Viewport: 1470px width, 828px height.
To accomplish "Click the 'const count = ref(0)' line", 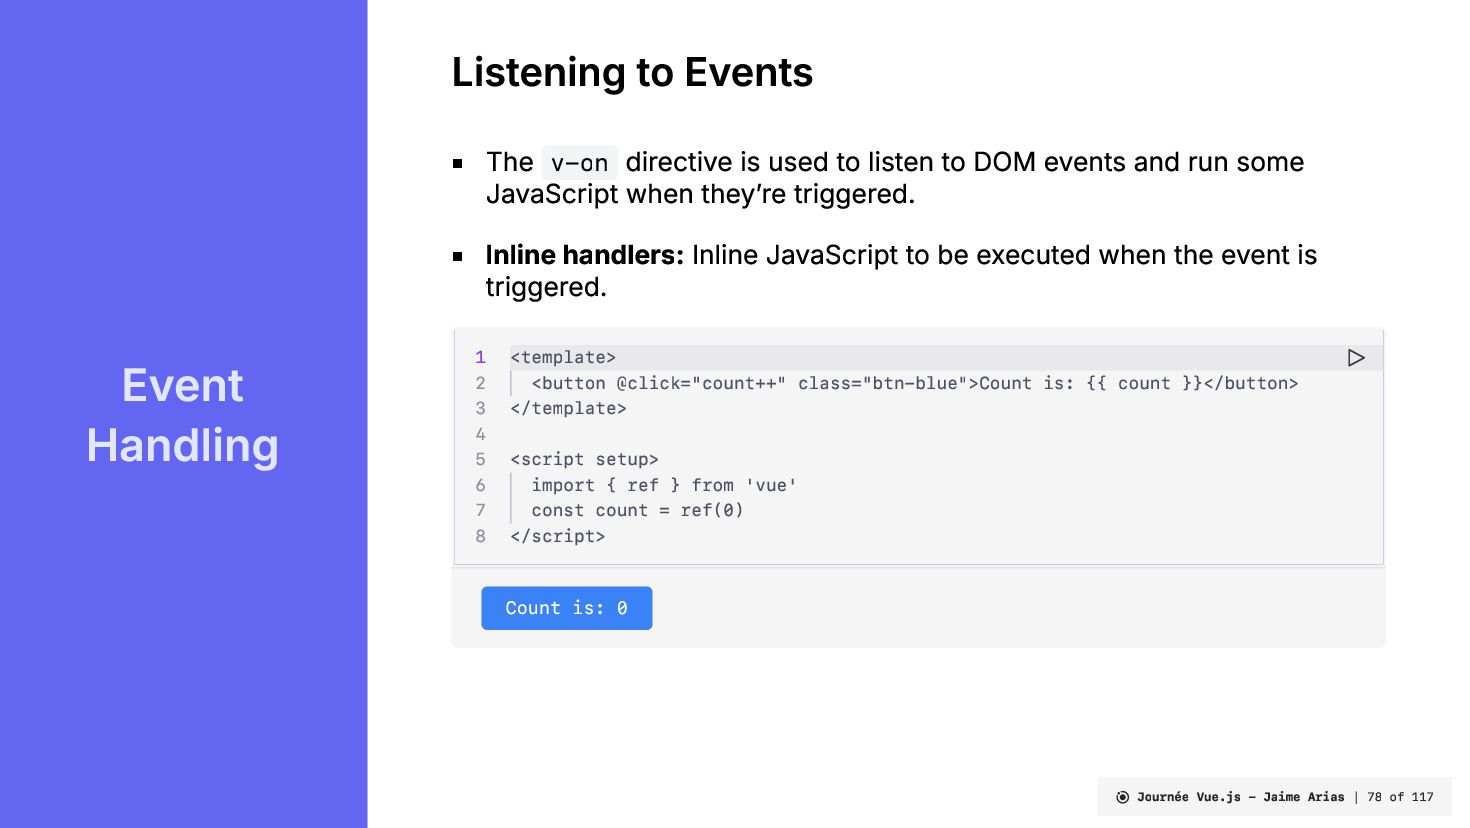I will (637, 510).
